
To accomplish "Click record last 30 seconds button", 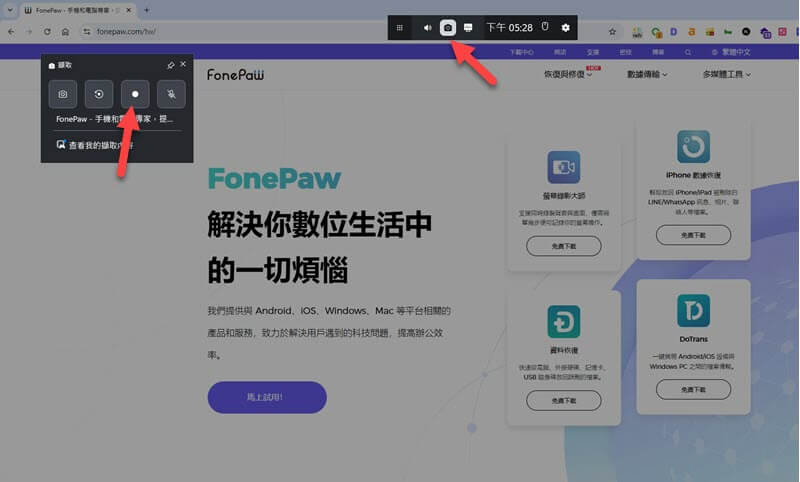I will tap(98, 94).
